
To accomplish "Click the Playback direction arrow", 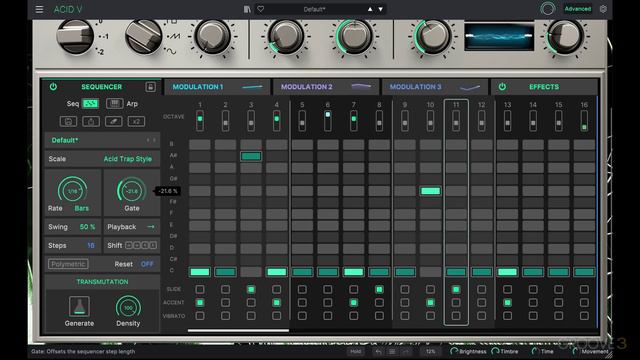I will click(151, 227).
